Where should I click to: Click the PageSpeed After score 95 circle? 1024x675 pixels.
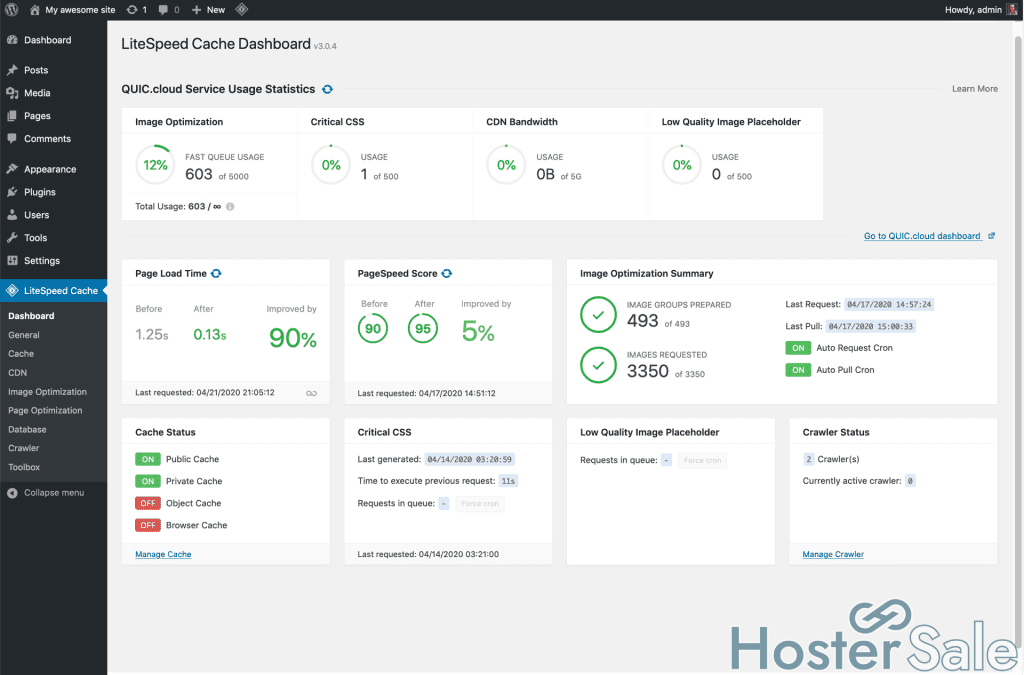(423, 328)
